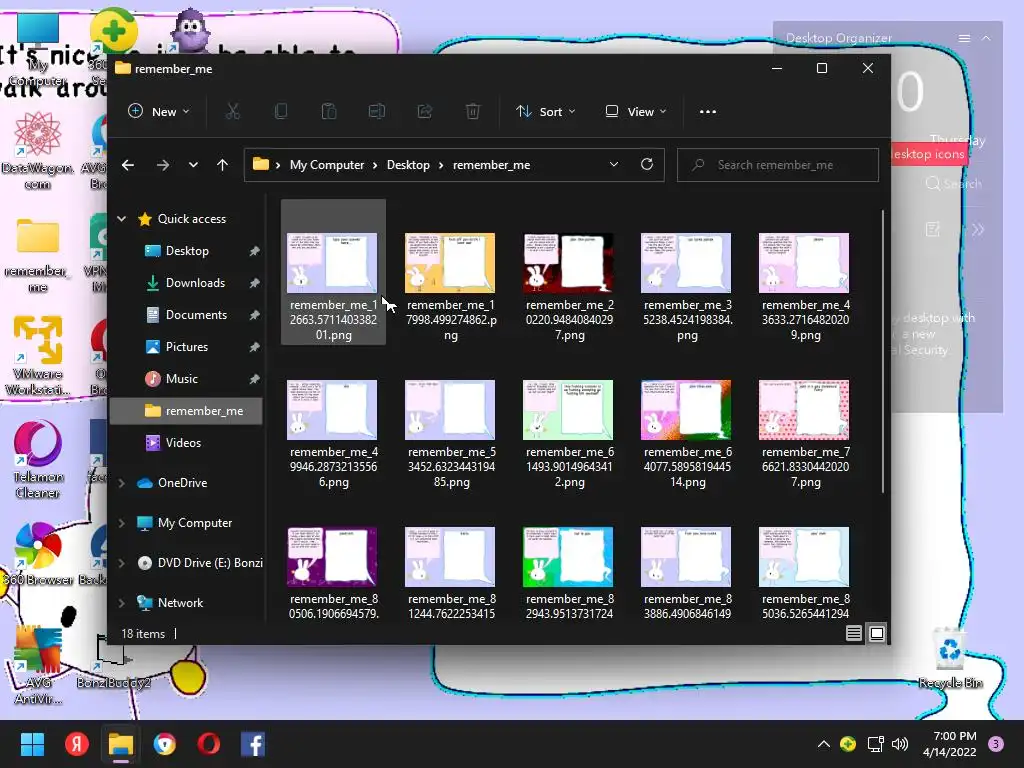This screenshot has width=1024, height=768.
Task: Open Windows Start menu
Action: (32, 744)
